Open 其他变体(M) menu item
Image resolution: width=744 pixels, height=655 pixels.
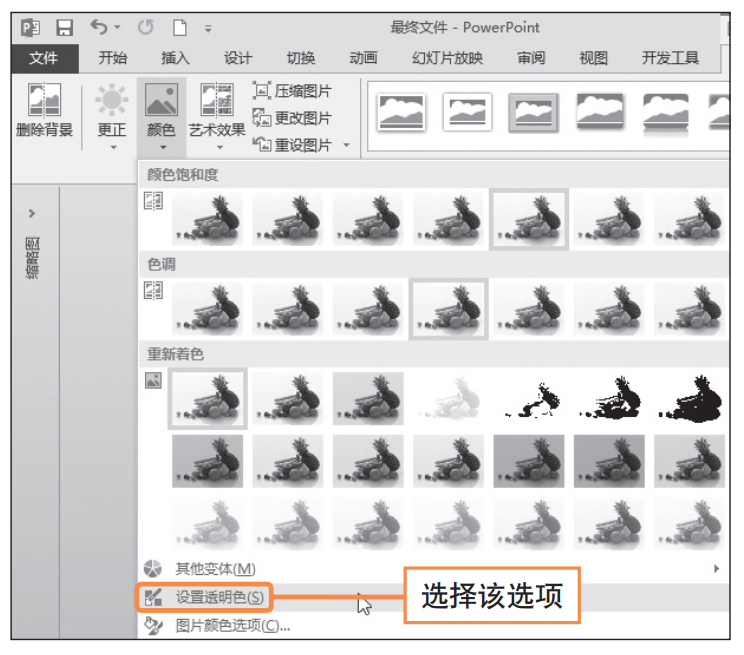(x=434, y=568)
